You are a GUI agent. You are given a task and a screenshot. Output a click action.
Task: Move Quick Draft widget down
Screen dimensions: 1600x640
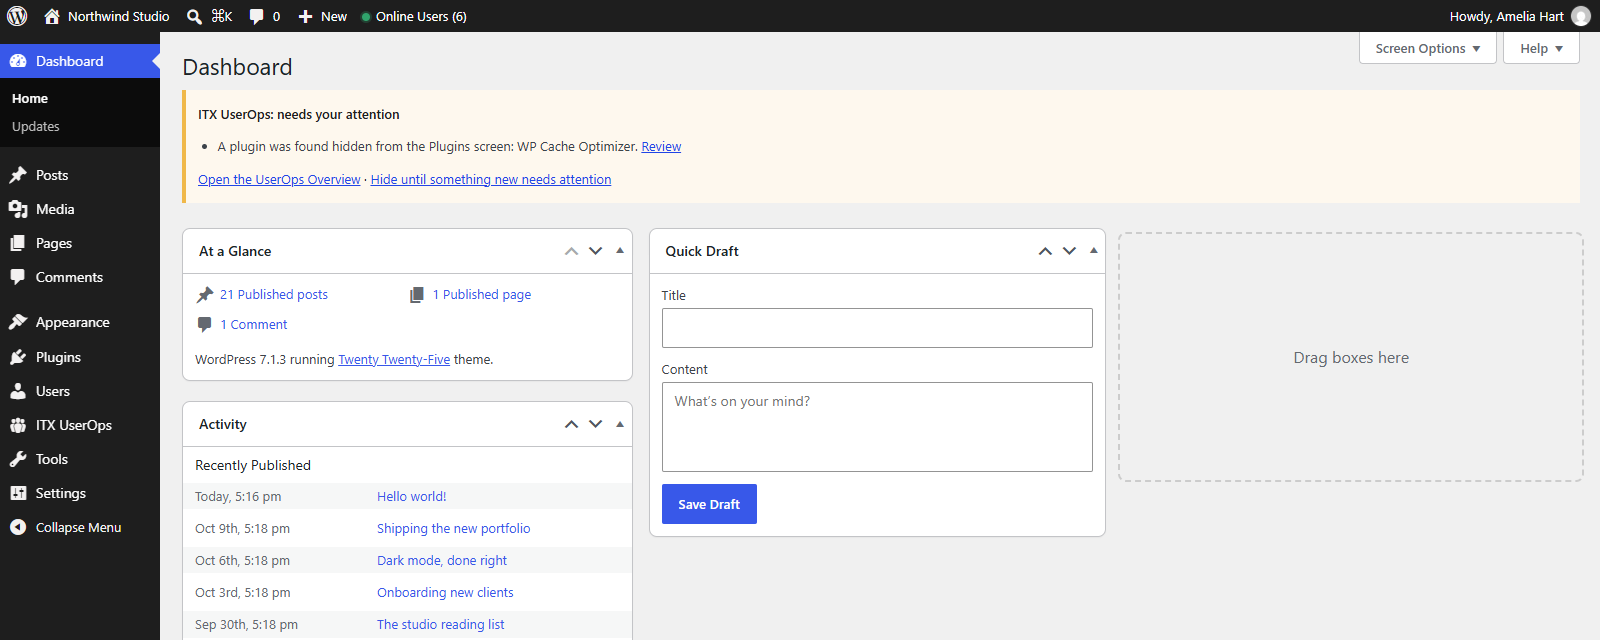pyautogui.click(x=1069, y=251)
